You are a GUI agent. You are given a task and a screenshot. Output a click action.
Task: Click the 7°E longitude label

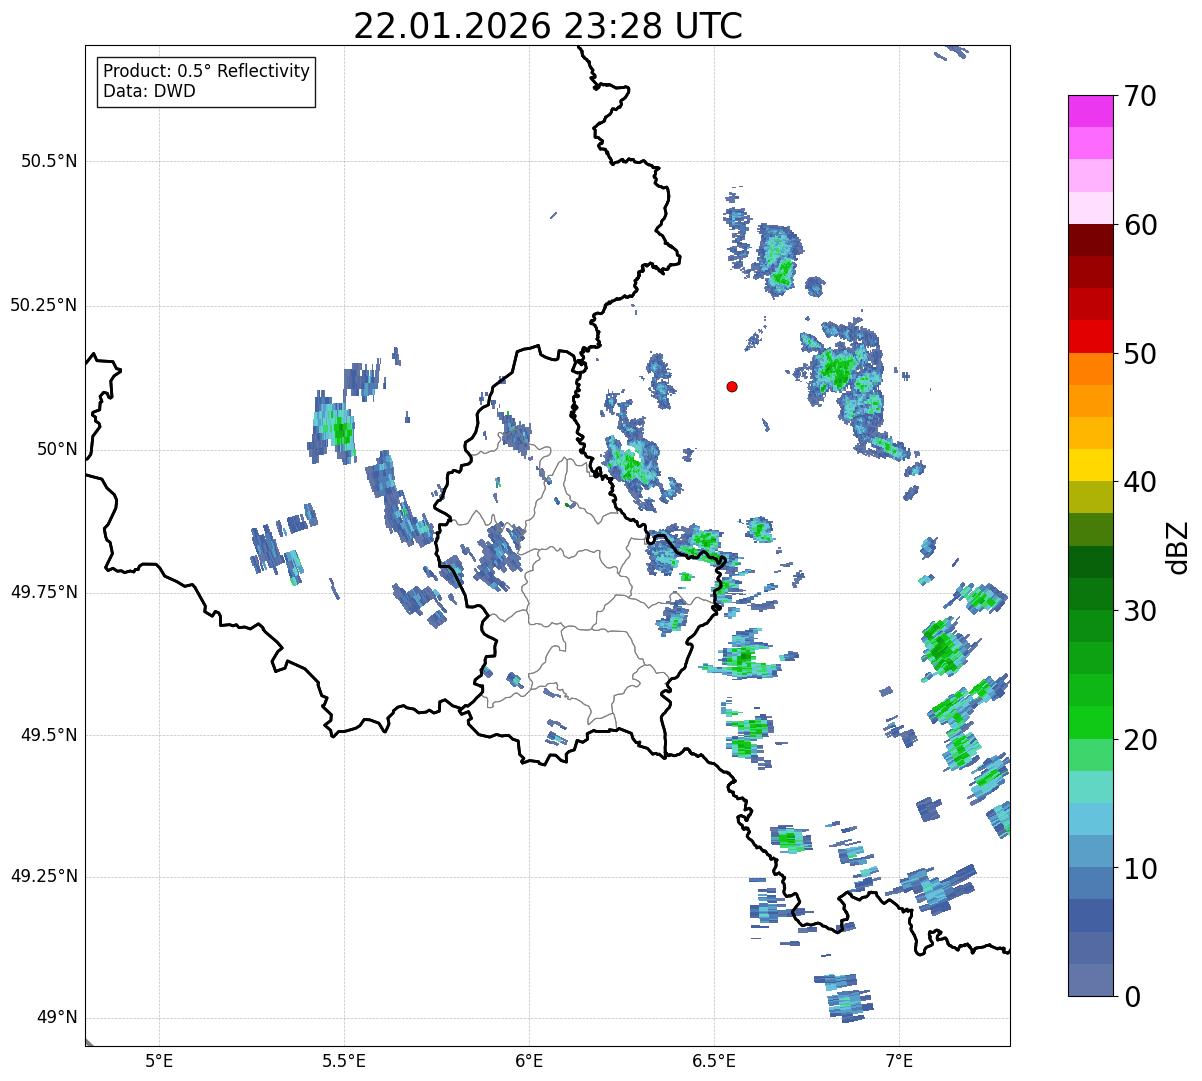(x=900, y=1060)
